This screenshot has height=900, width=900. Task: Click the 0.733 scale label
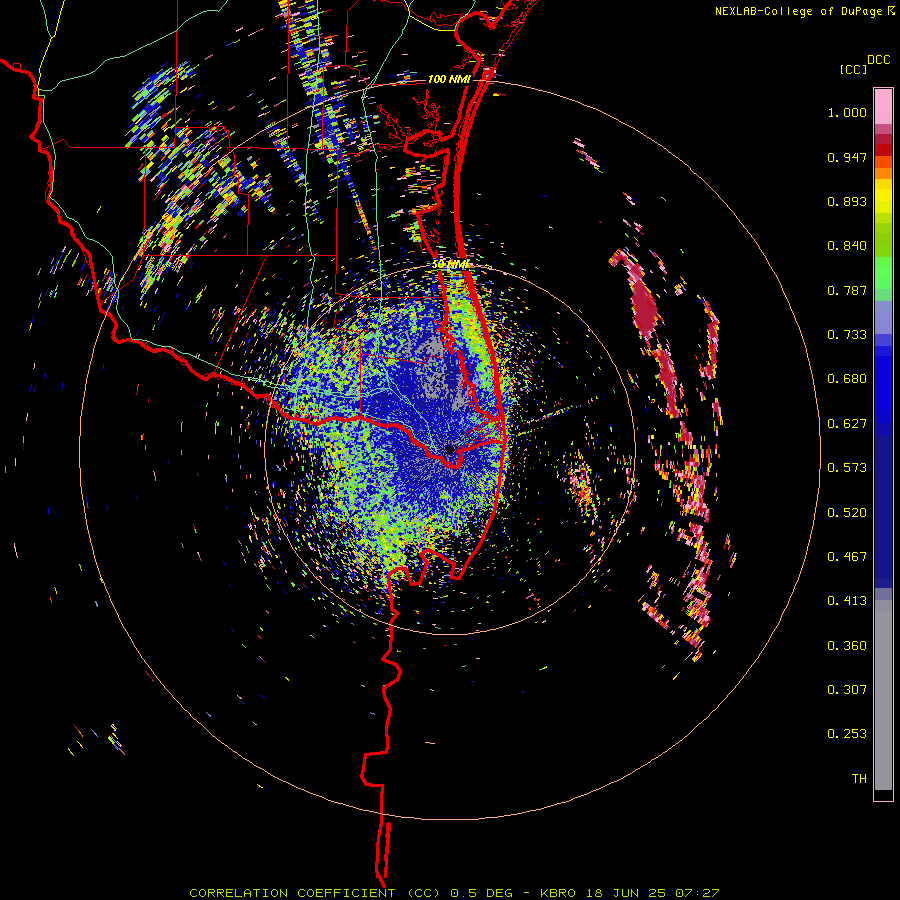coord(847,335)
